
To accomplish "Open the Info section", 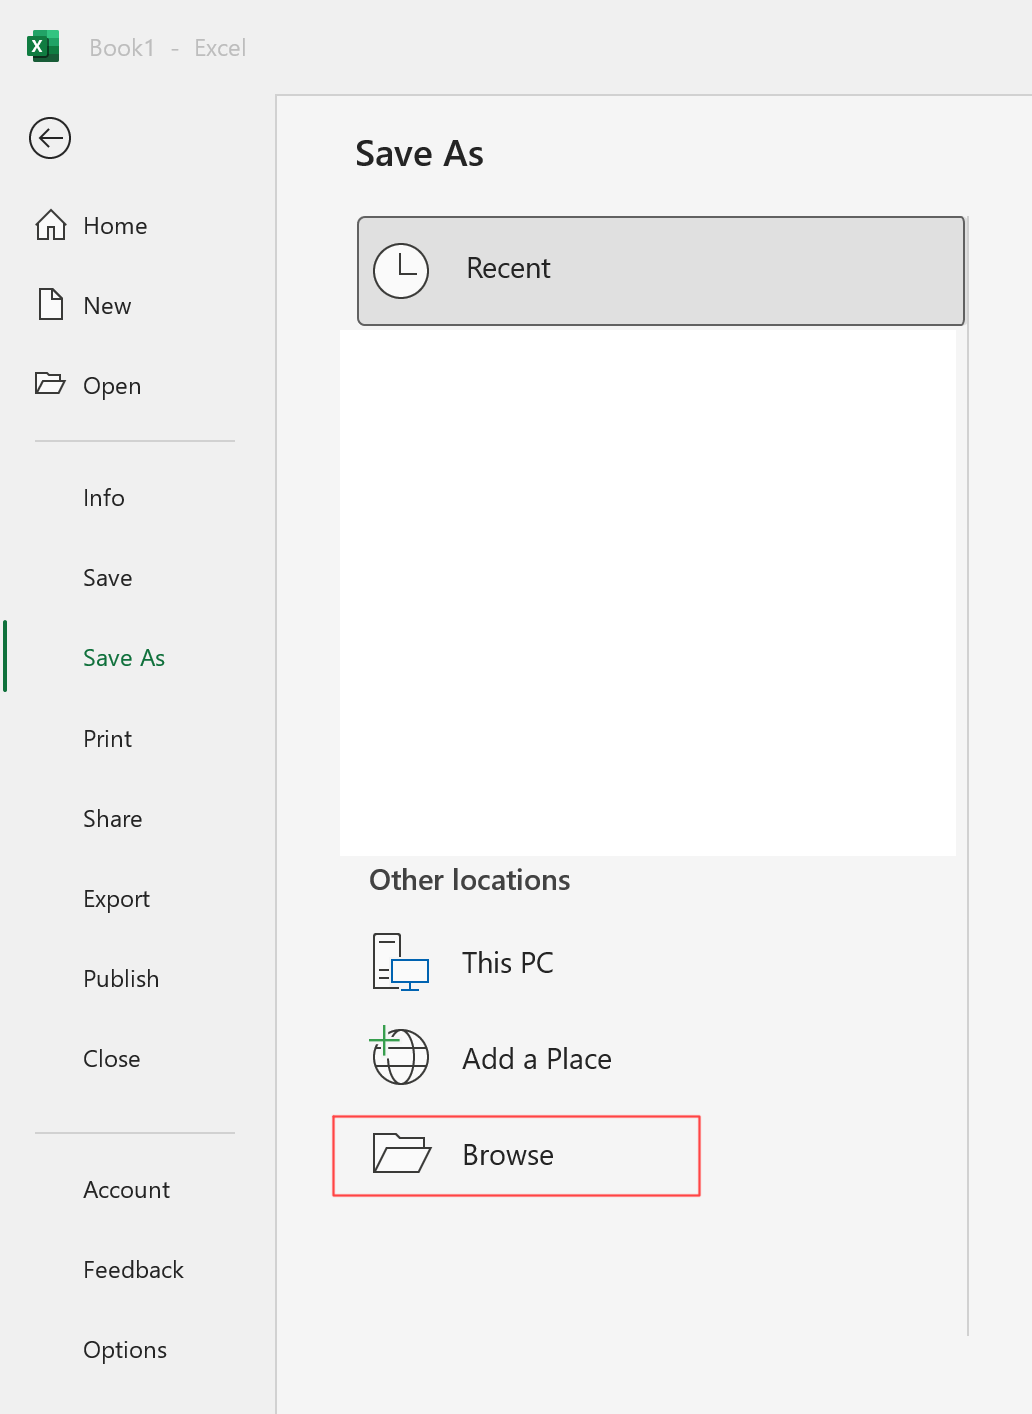I will click(x=104, y=498).
